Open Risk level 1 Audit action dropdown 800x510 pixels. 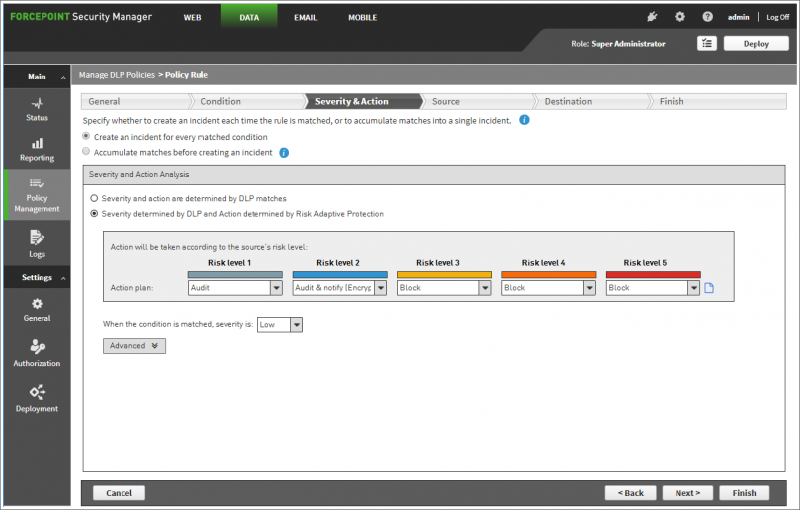click(235, 288)
